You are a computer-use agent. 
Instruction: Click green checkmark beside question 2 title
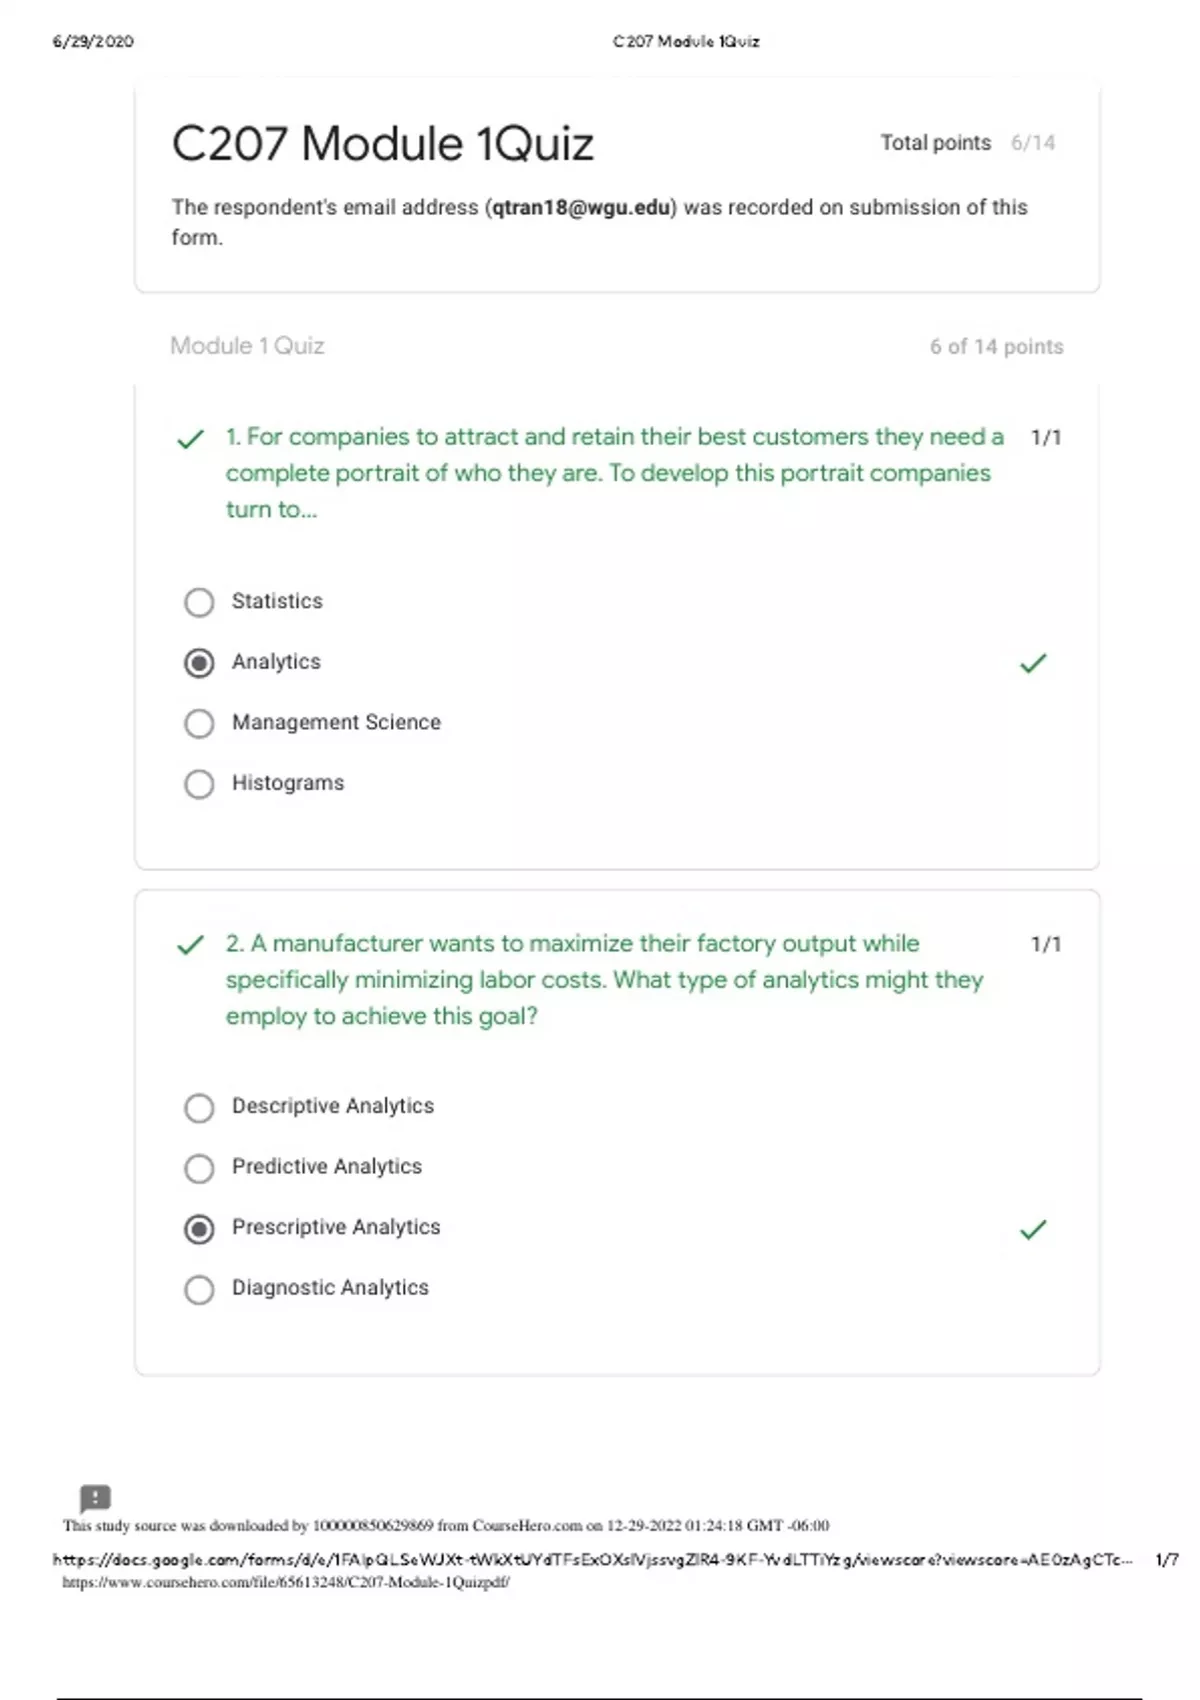[190, 945]
